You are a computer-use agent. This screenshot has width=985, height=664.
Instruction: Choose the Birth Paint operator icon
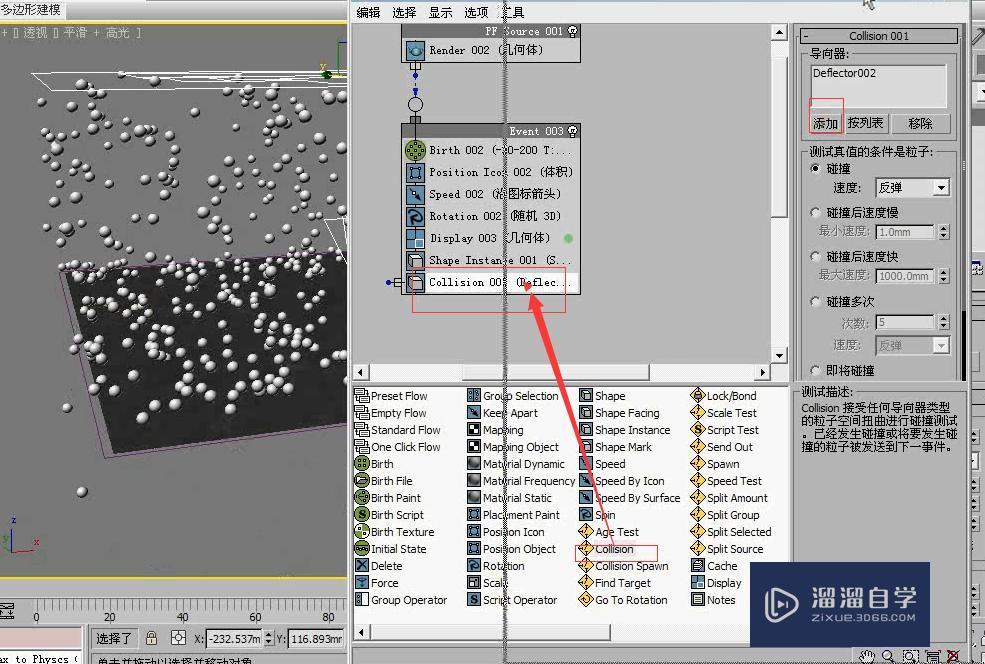tap(362, 498)
